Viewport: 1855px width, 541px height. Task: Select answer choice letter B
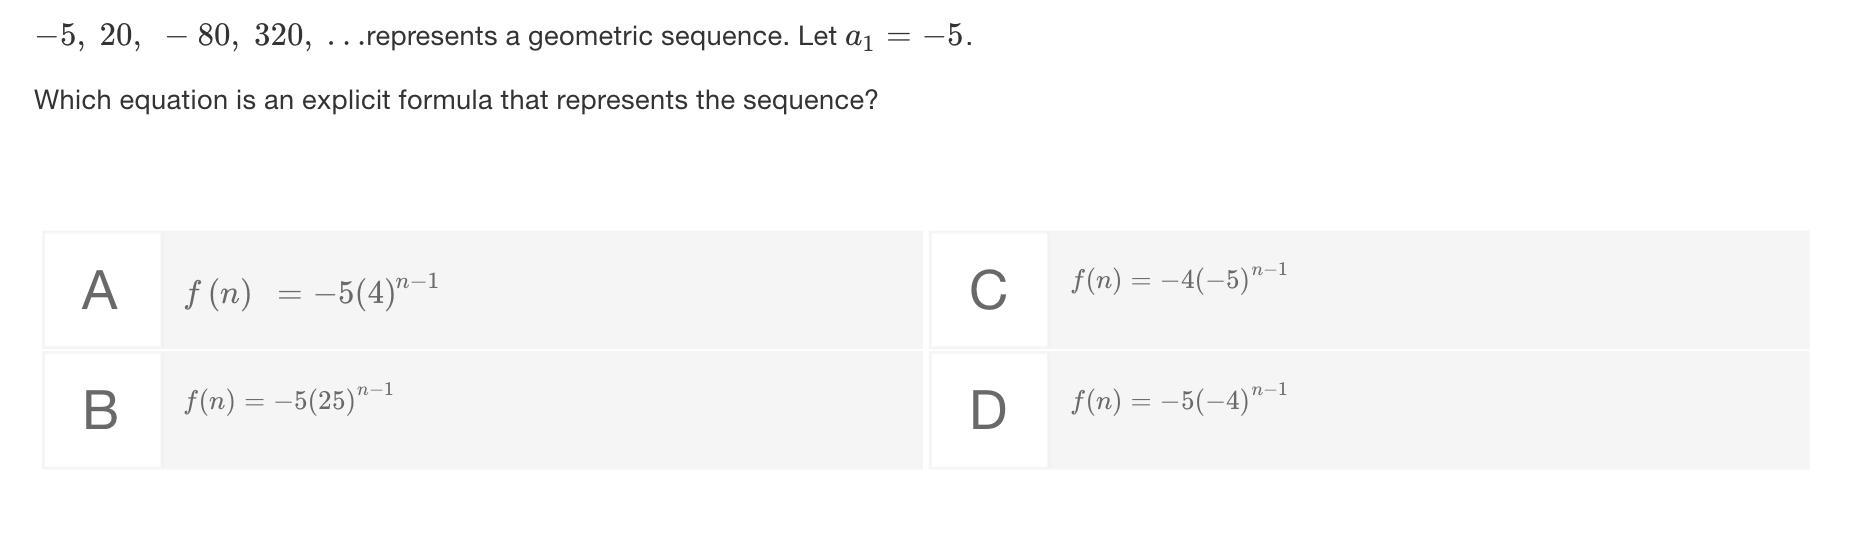pyautogui.click(x=100, y=410)
